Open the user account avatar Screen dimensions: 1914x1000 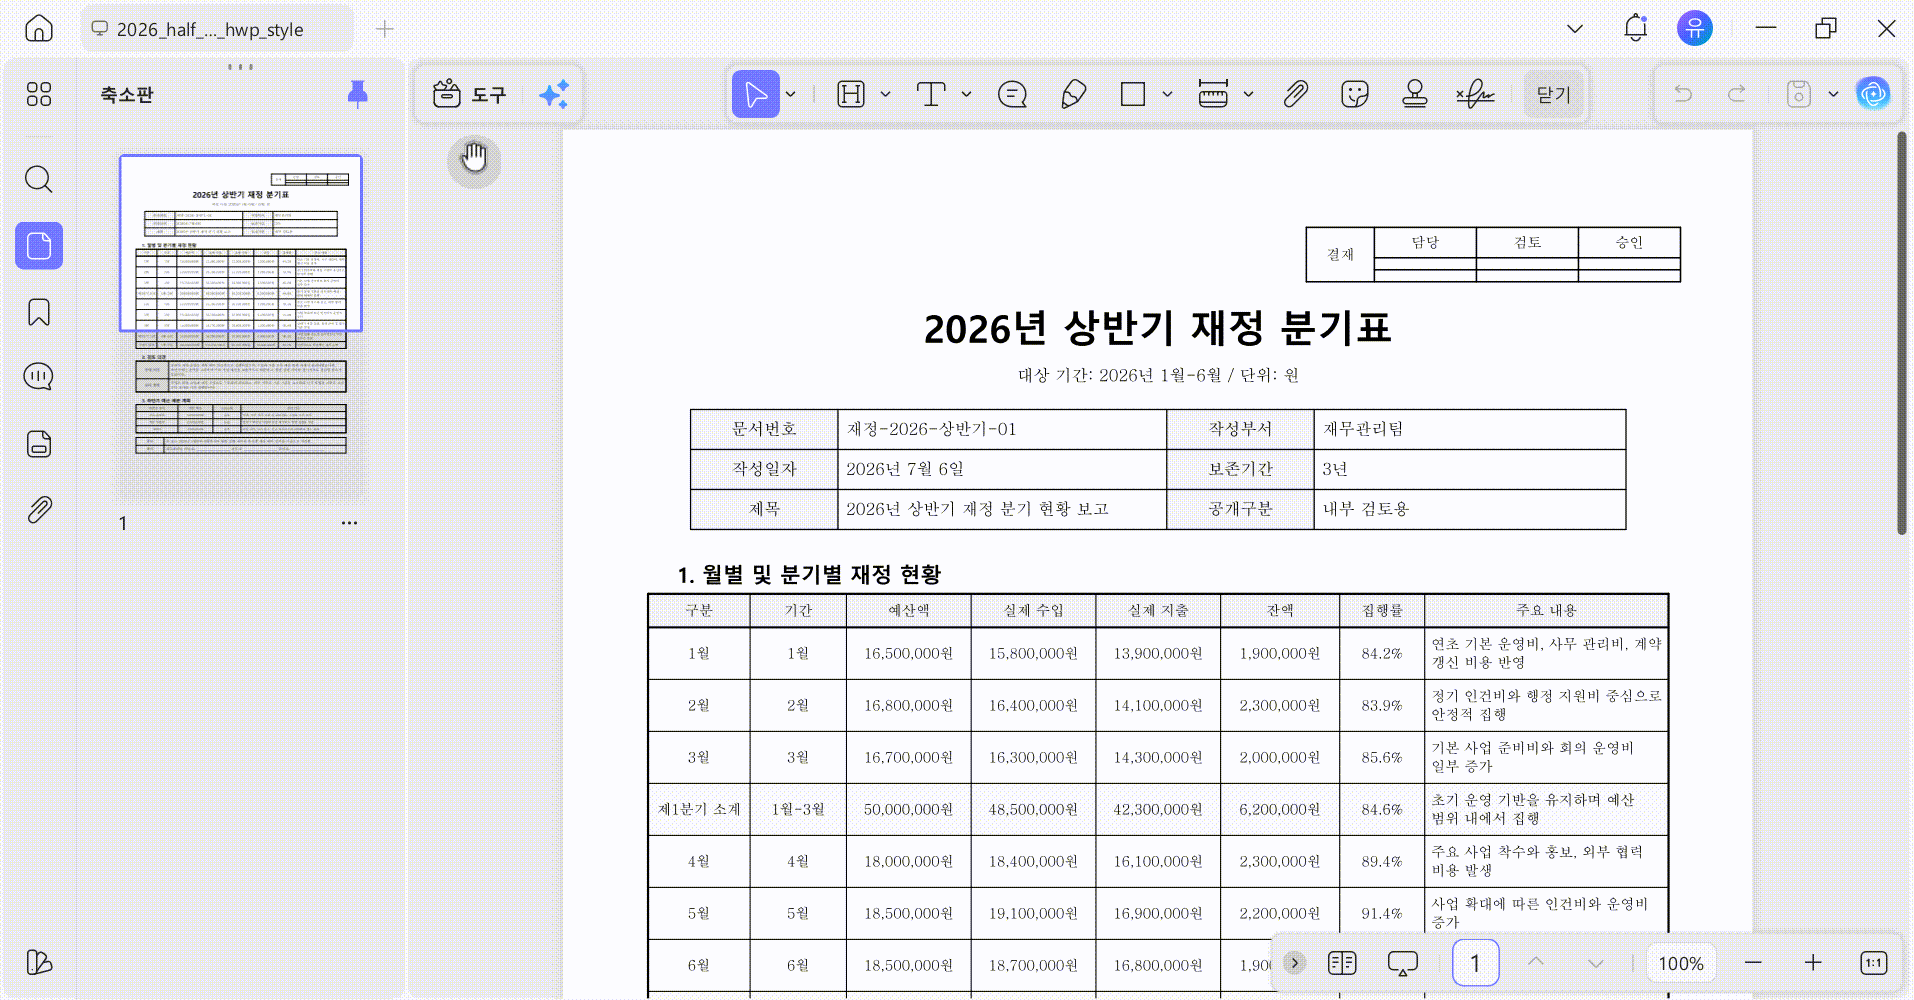click(1694, 28)
